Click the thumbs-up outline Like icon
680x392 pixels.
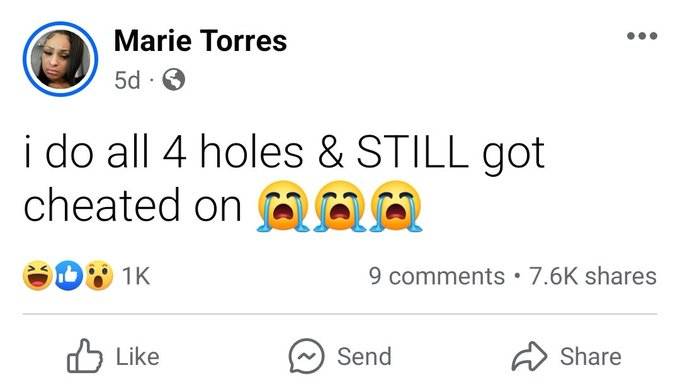click(85, 356)
